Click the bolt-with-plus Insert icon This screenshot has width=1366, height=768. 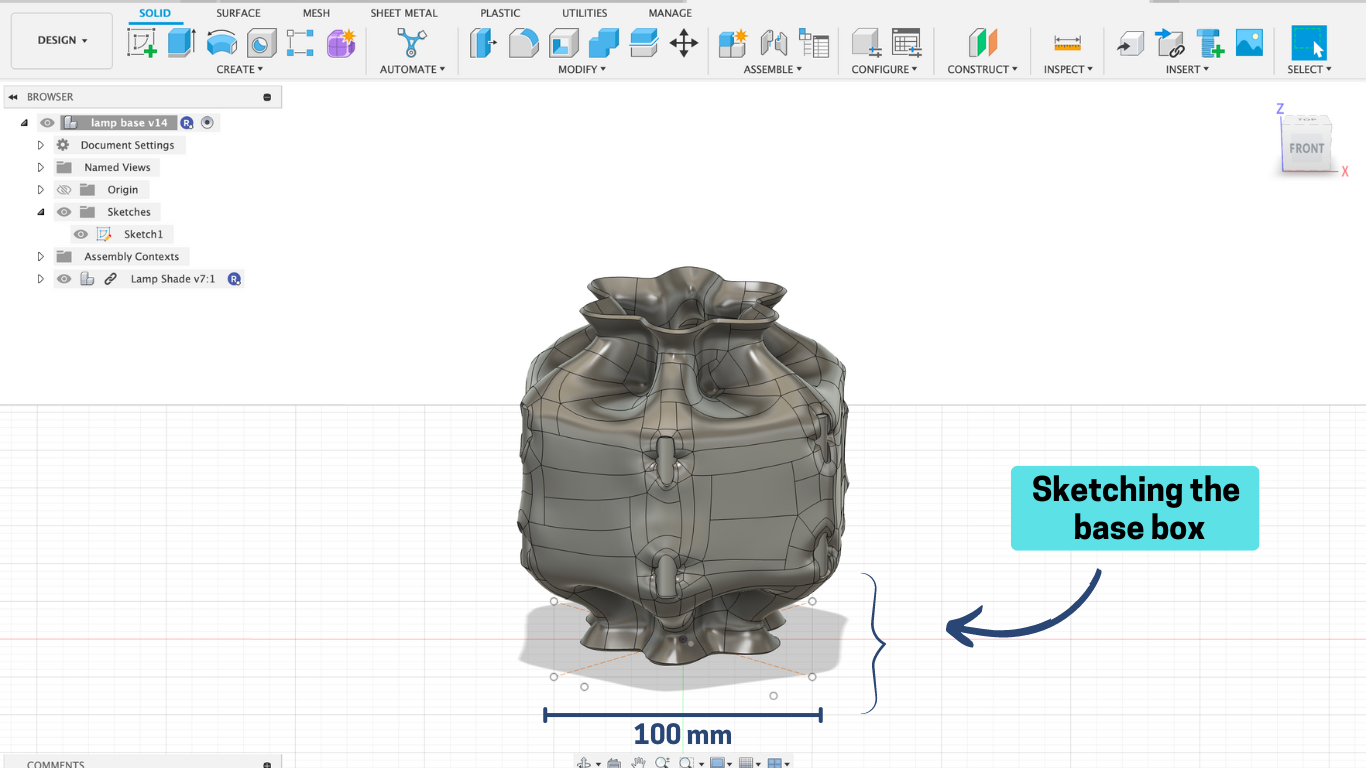(x=1210, y=43)
